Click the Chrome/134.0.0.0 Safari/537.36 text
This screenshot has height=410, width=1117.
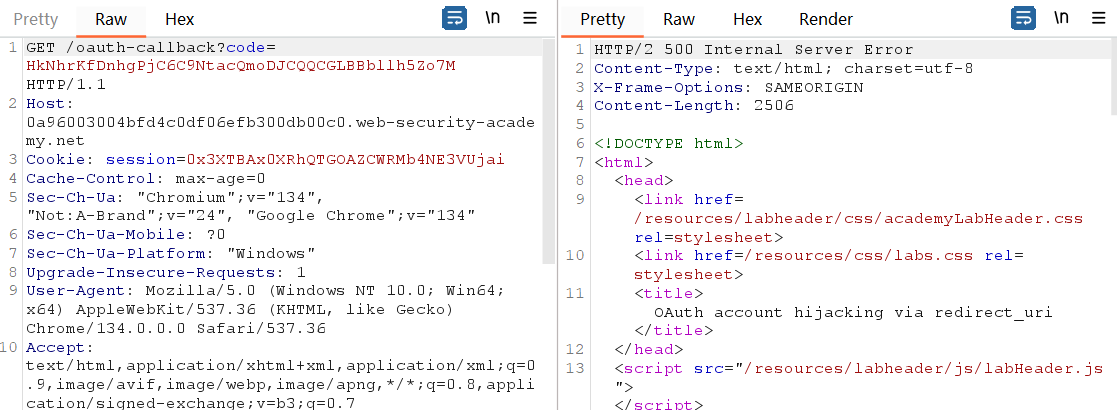coord(176,328)
